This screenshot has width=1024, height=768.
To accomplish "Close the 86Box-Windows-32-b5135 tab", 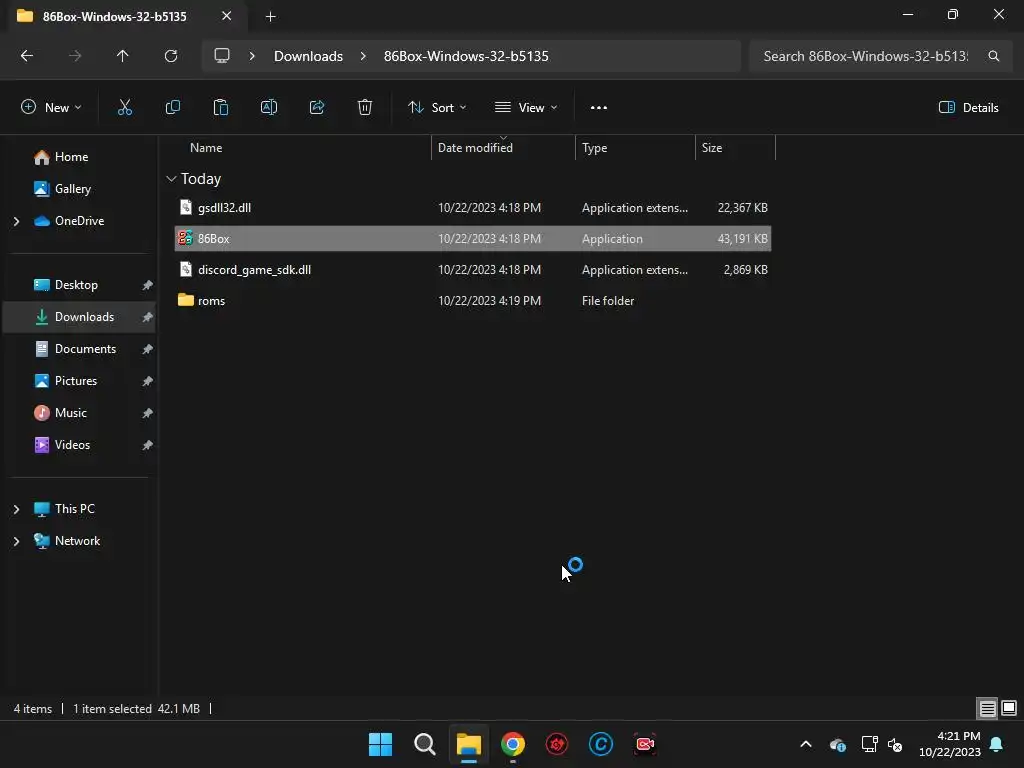I will coord(226,16).
